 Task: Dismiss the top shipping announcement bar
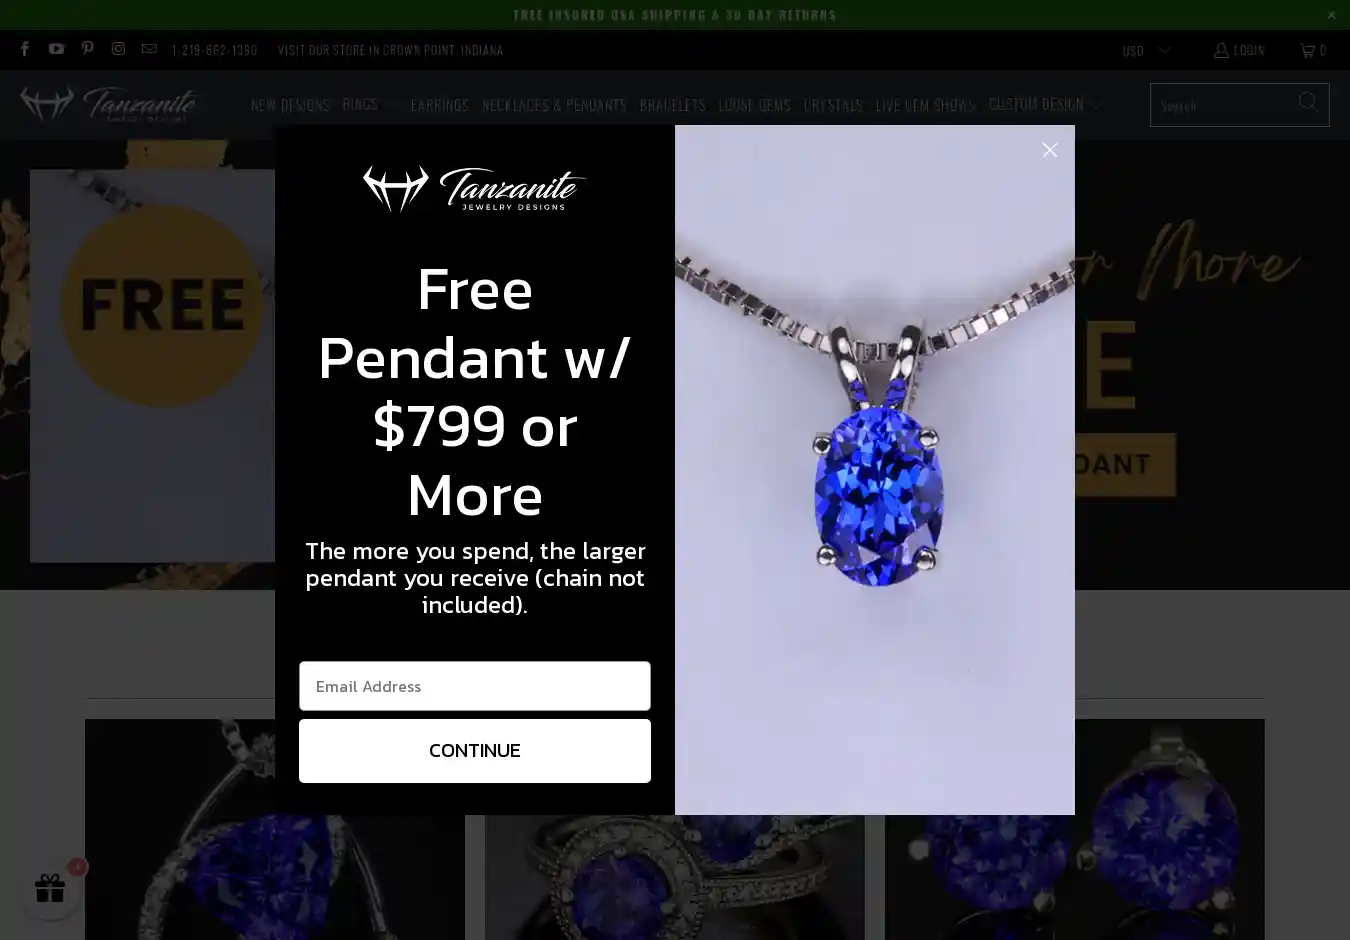1331,15
